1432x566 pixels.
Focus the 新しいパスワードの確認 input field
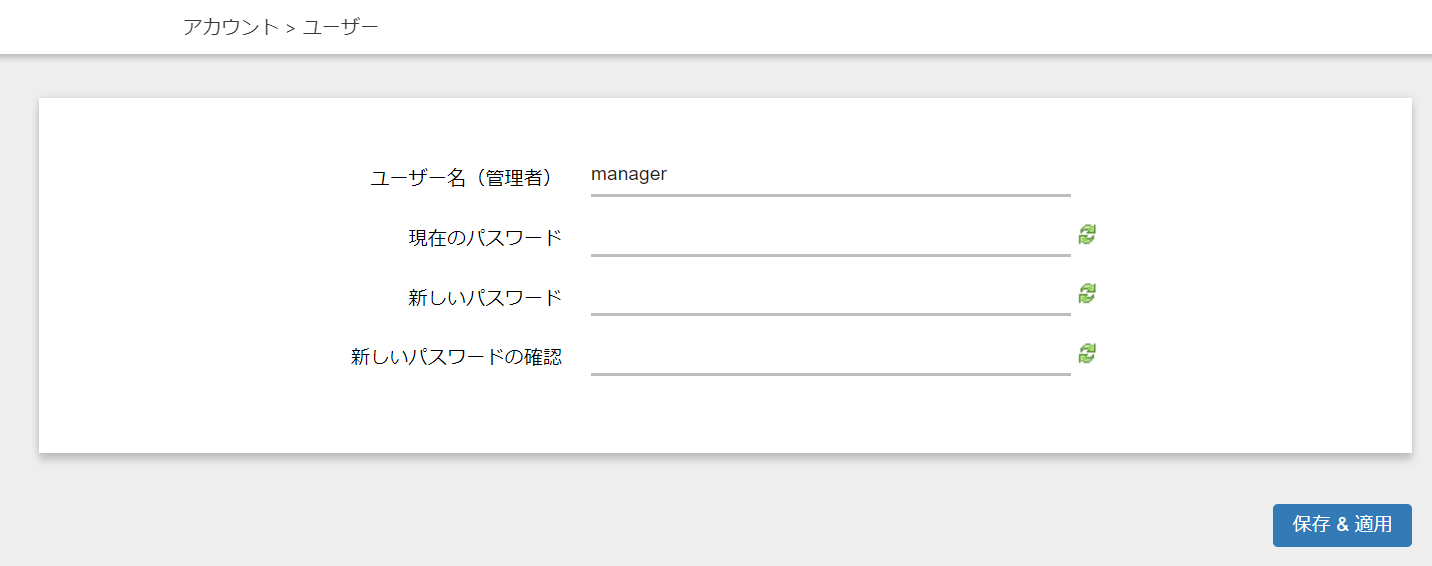(x=830, y=356)
